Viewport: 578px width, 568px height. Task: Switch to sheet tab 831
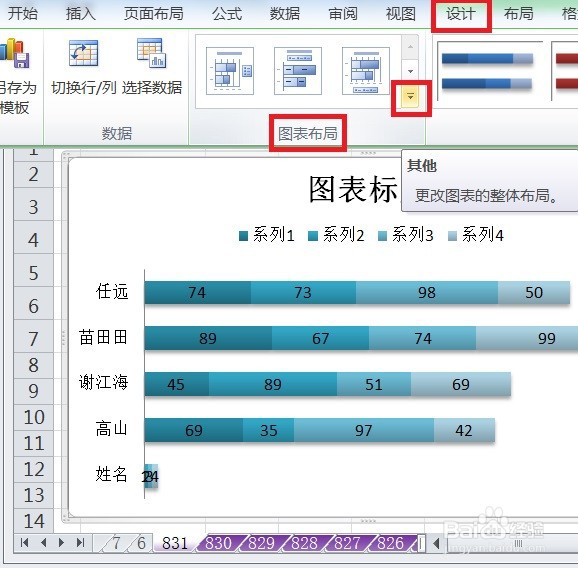(175, 543)
